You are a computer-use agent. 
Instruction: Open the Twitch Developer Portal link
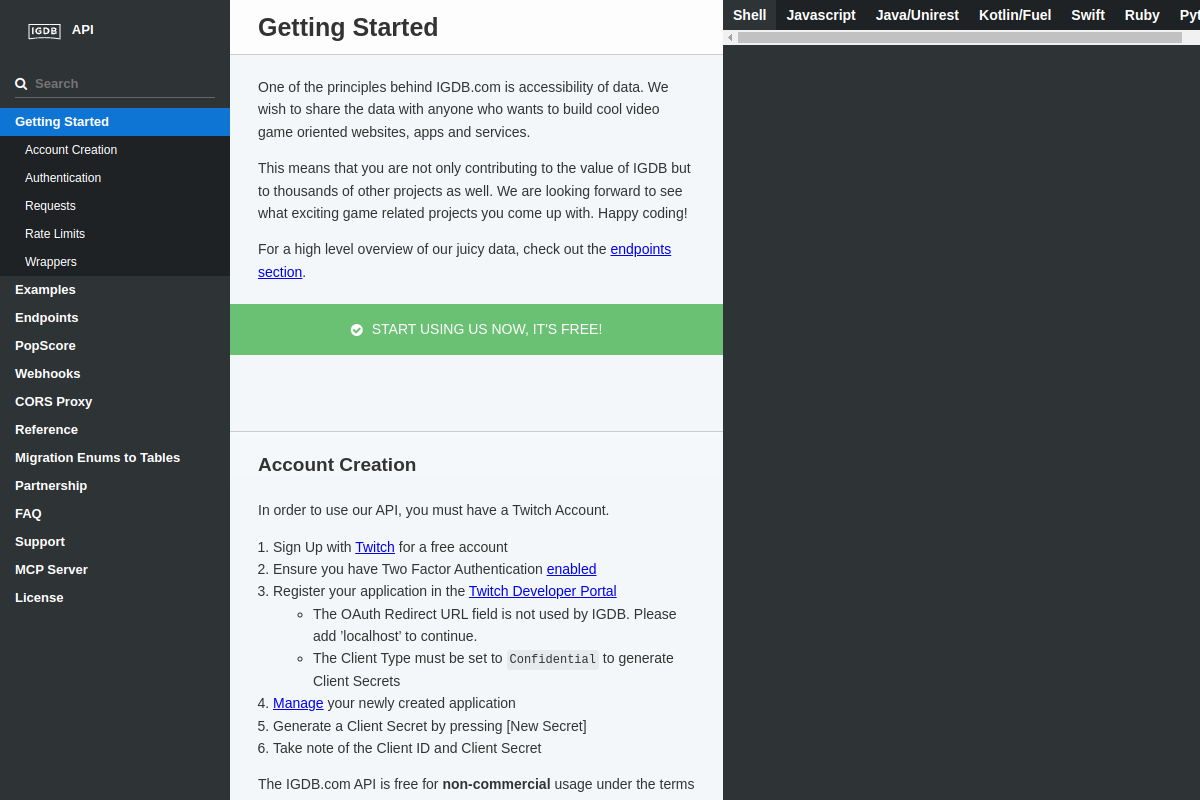point(543,591)
